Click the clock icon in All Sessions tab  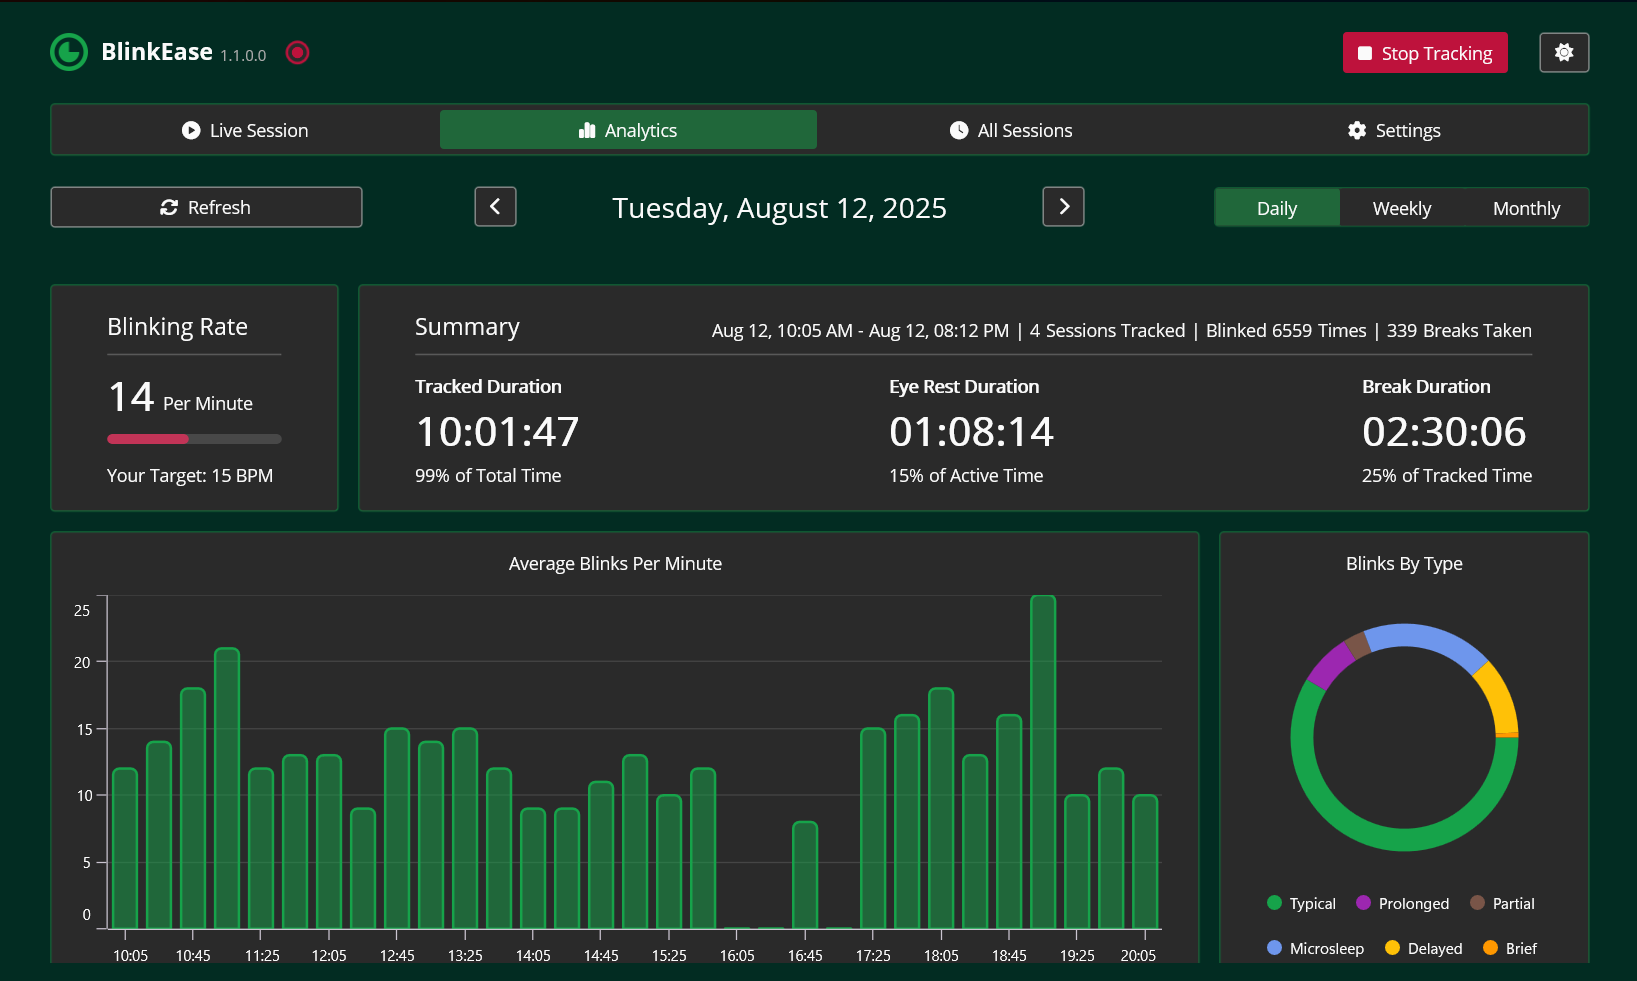coord(958,130)
